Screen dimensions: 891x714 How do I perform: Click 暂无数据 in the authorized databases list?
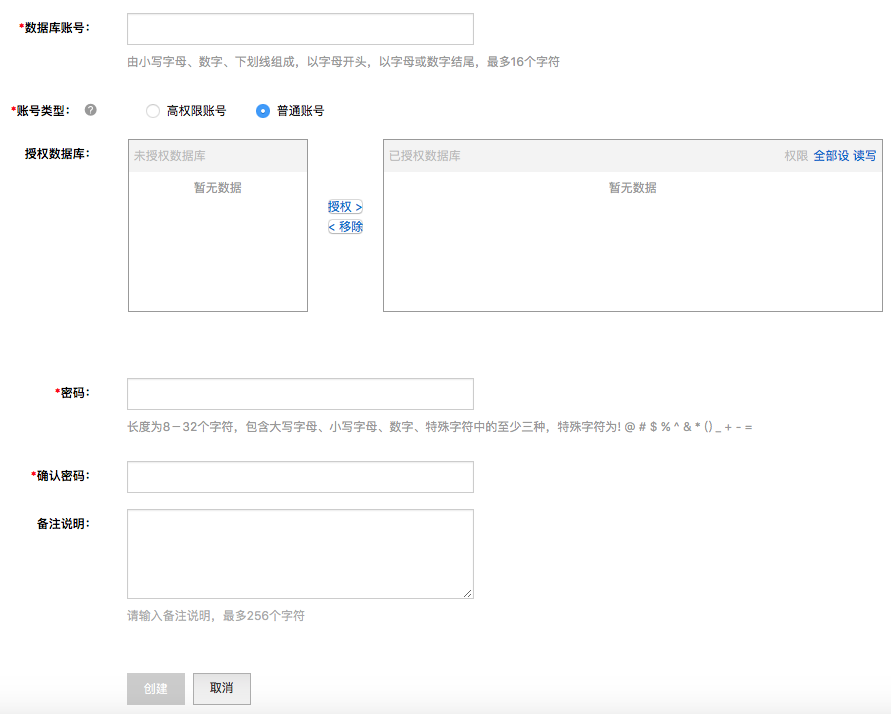[x=632, y=187]
